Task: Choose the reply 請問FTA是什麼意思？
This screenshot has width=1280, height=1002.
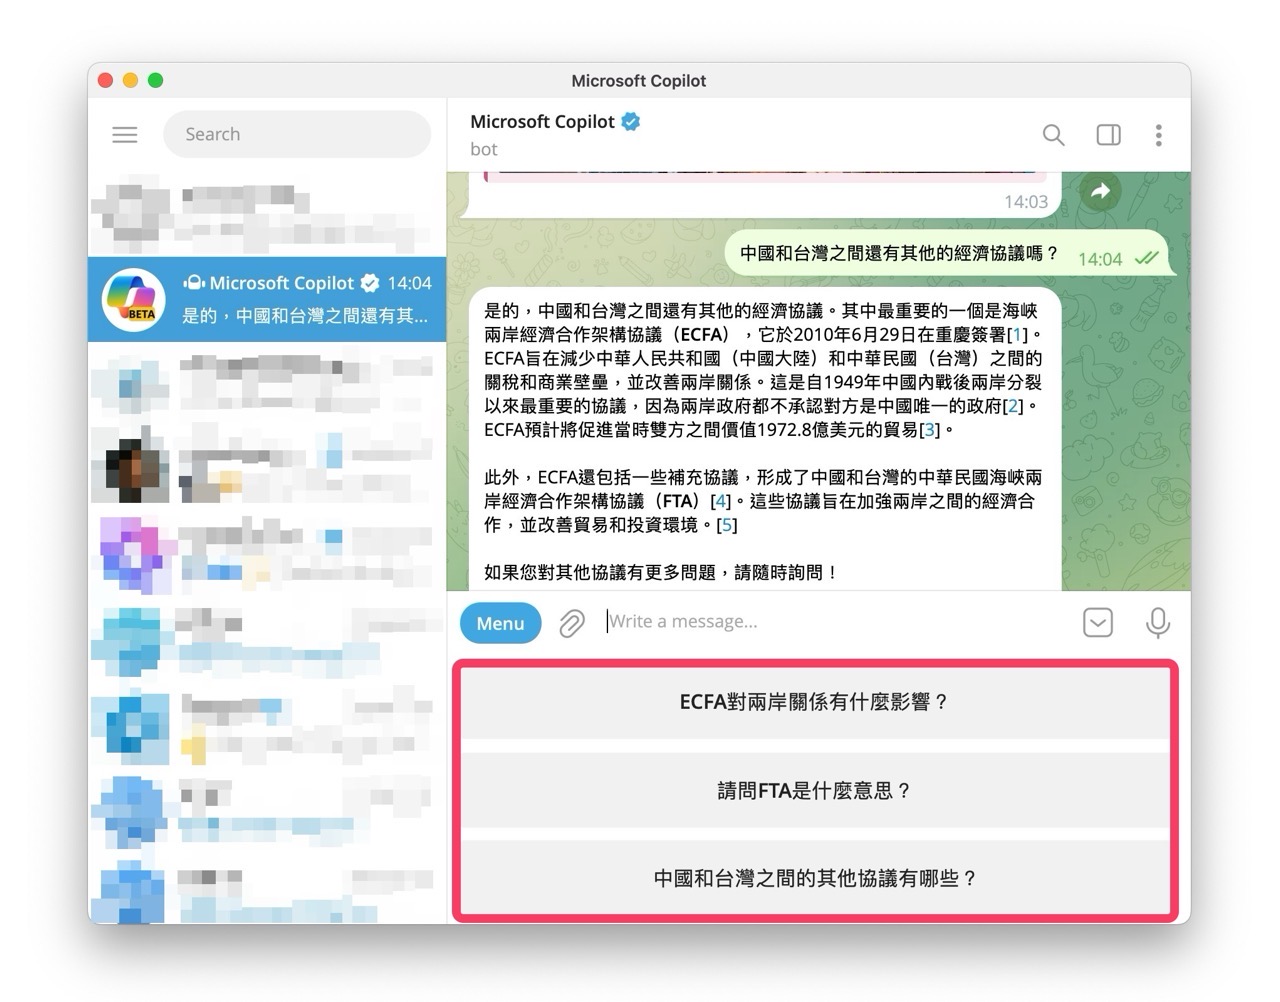Action: 814,790
